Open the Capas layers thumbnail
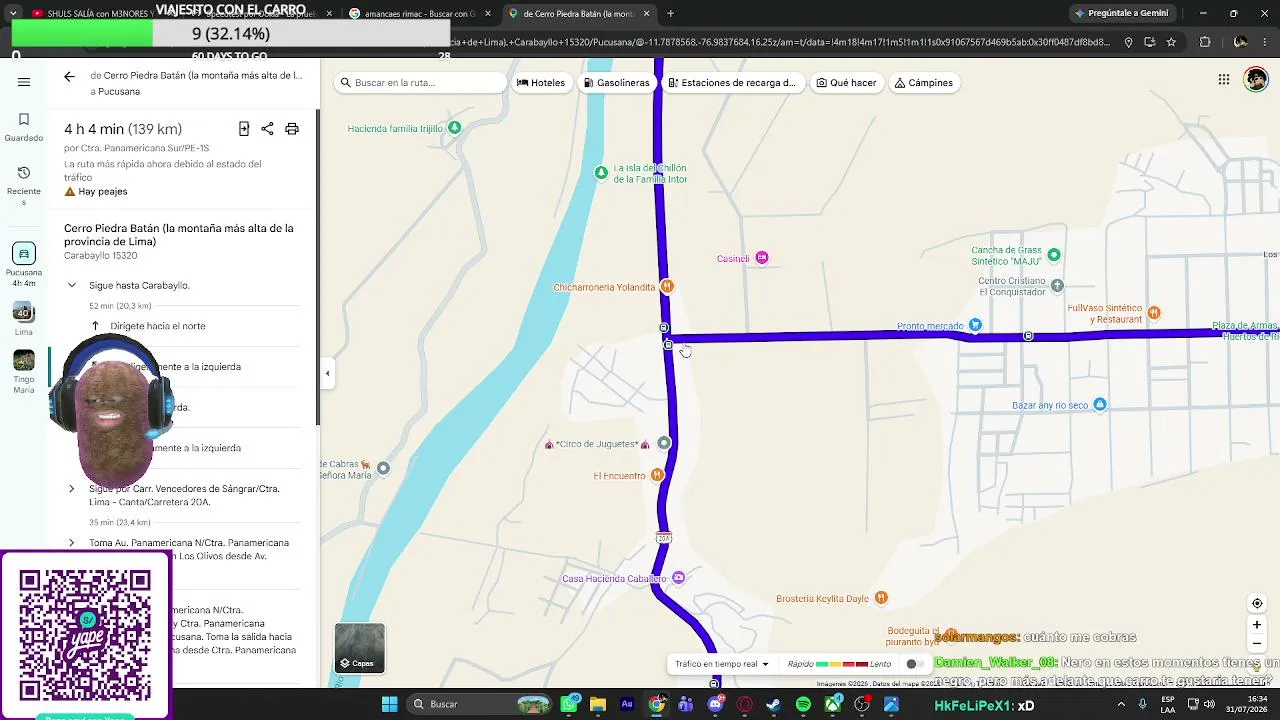Image resolution: width=1280 pixels, height=720 pixels. [359, 648]
